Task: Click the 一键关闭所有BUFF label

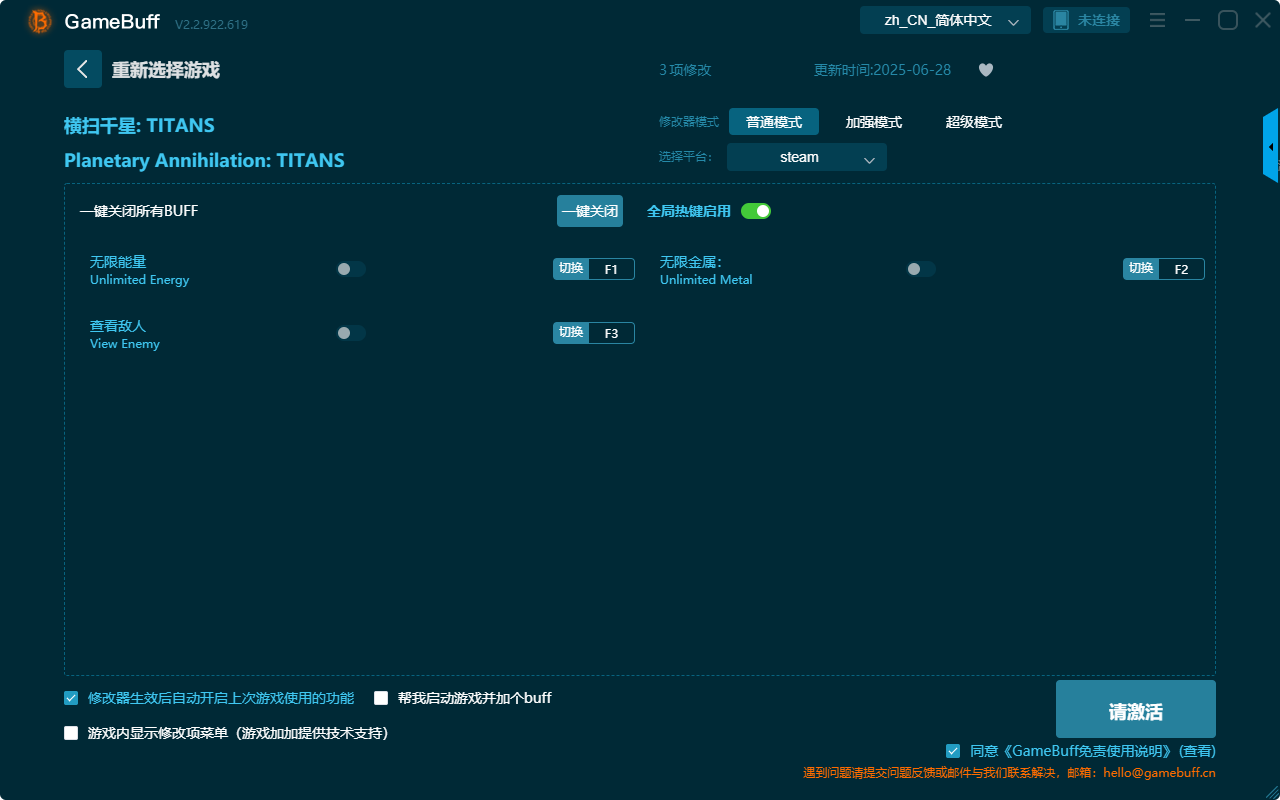Action: click(138, 211)
